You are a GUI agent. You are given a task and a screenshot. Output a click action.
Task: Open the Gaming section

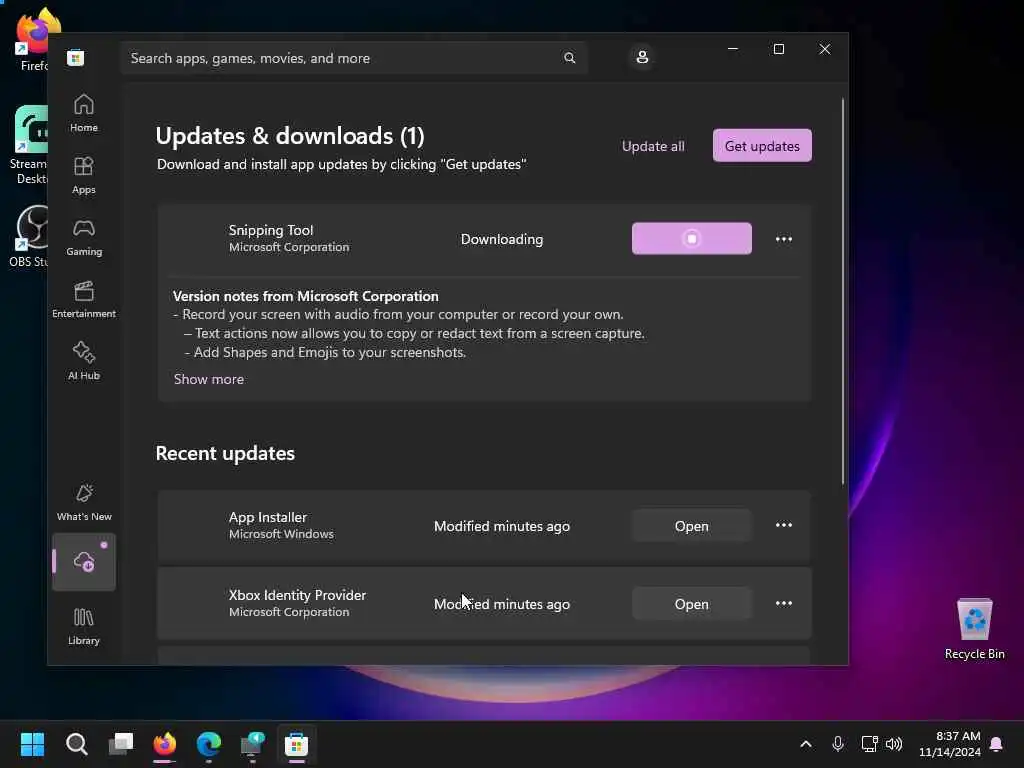click(84, 238)
